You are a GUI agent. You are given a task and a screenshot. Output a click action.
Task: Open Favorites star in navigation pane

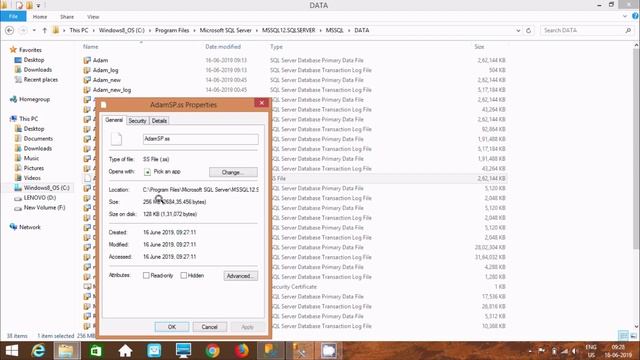[13, 50]
